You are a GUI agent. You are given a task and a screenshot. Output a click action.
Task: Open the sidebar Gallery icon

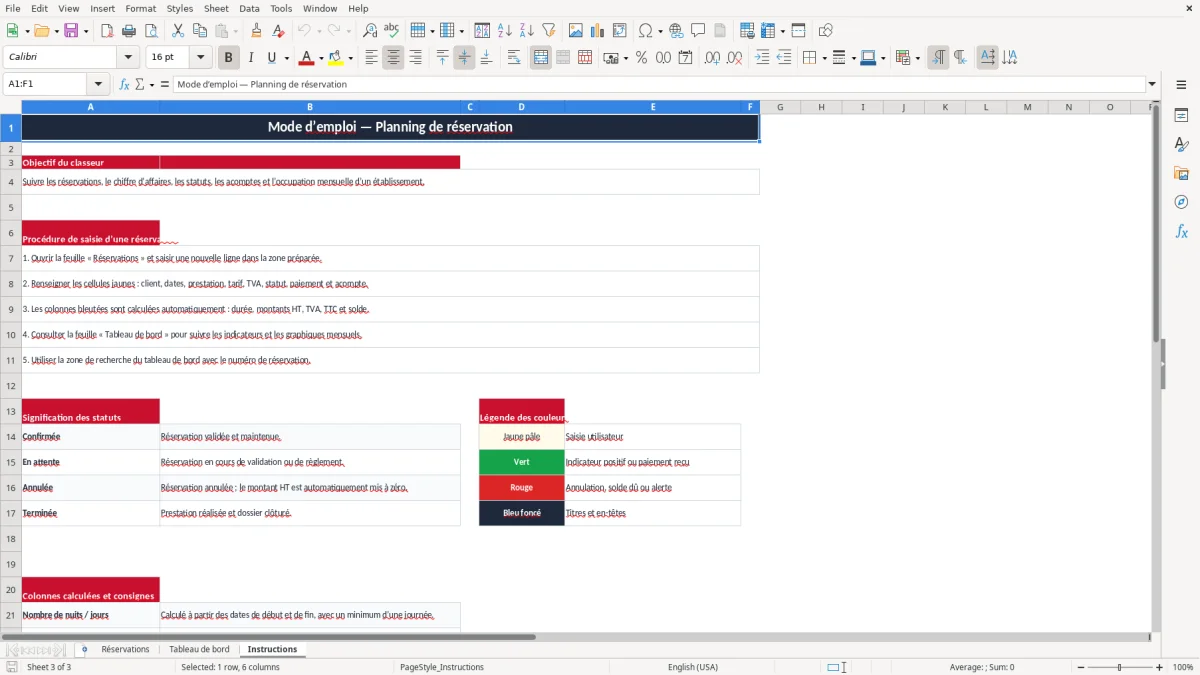1181,173
